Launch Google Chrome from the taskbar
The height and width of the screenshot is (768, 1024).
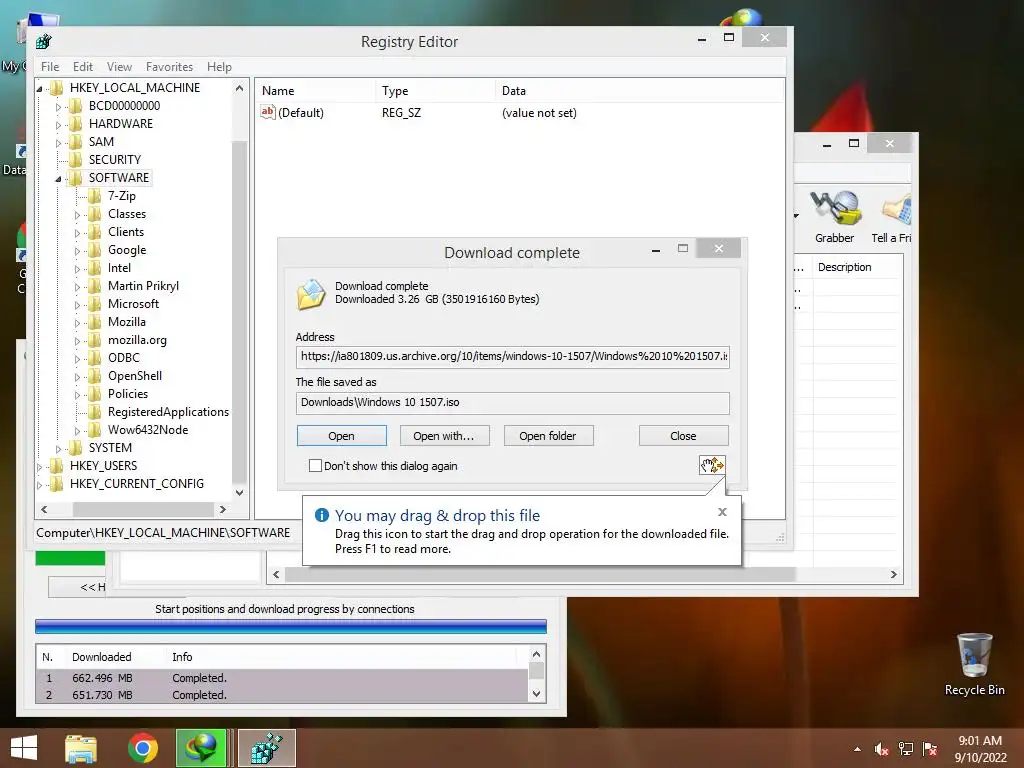click(x=142, y=748)
